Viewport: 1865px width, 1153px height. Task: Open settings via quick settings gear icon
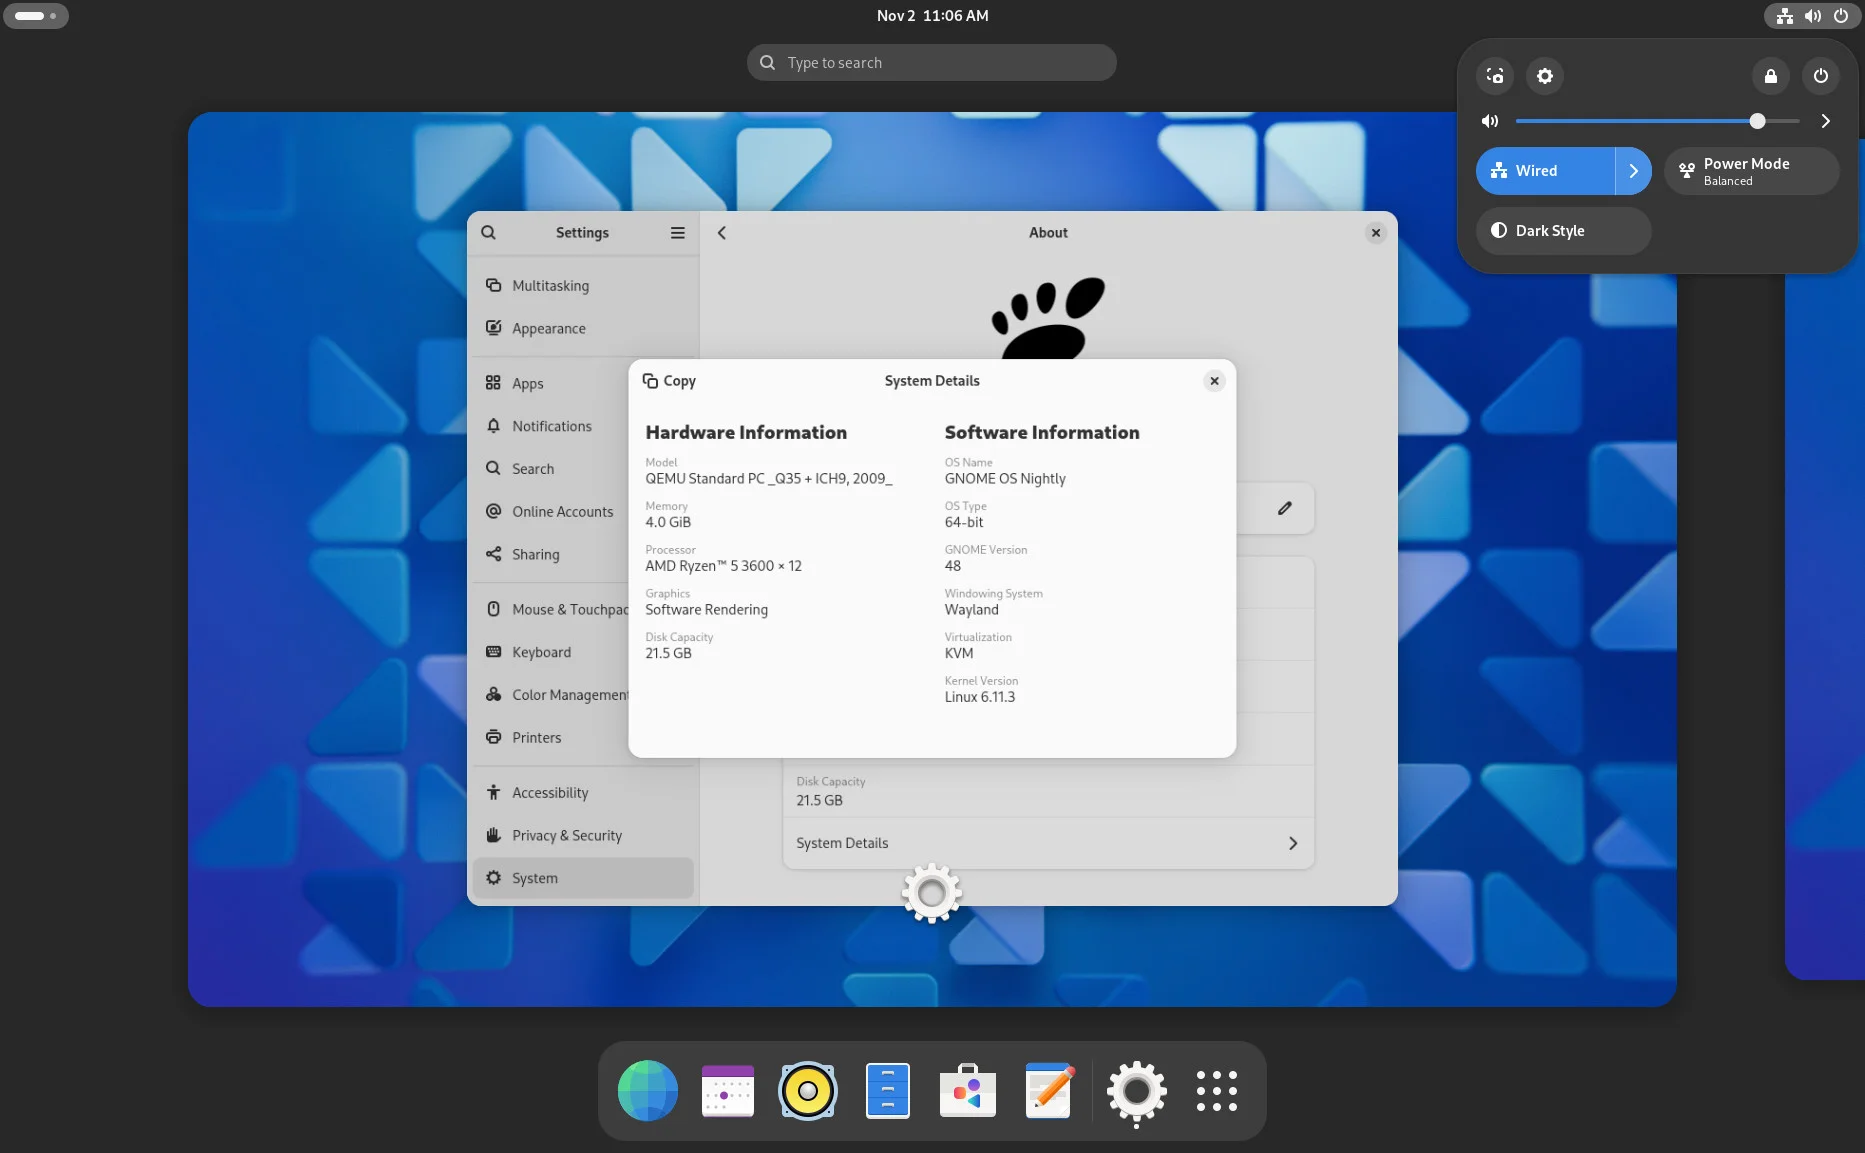[x=1545, y=76]
